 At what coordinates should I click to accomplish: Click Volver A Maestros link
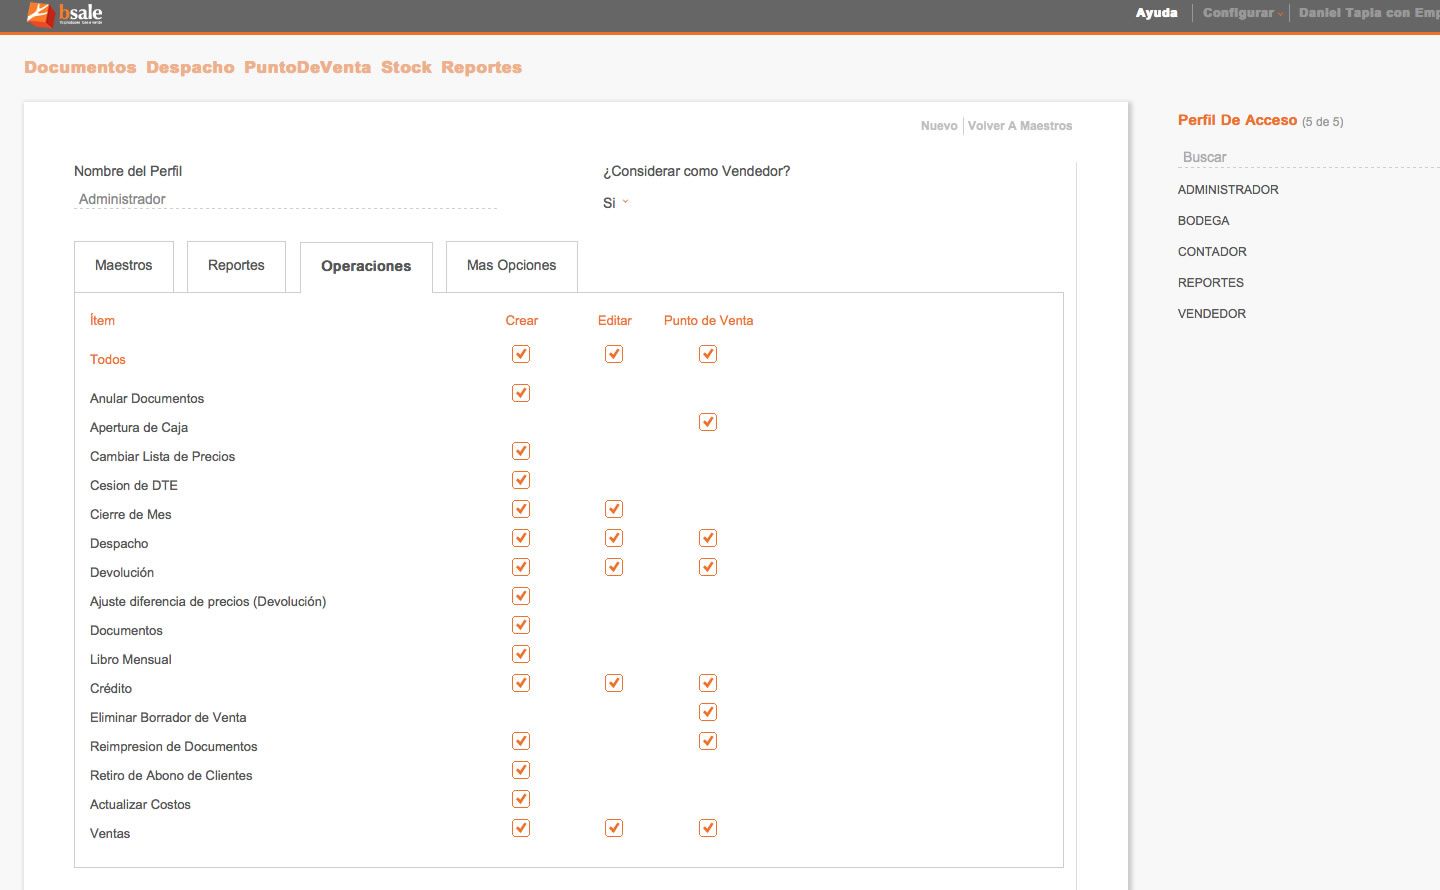click(1019, 126)
